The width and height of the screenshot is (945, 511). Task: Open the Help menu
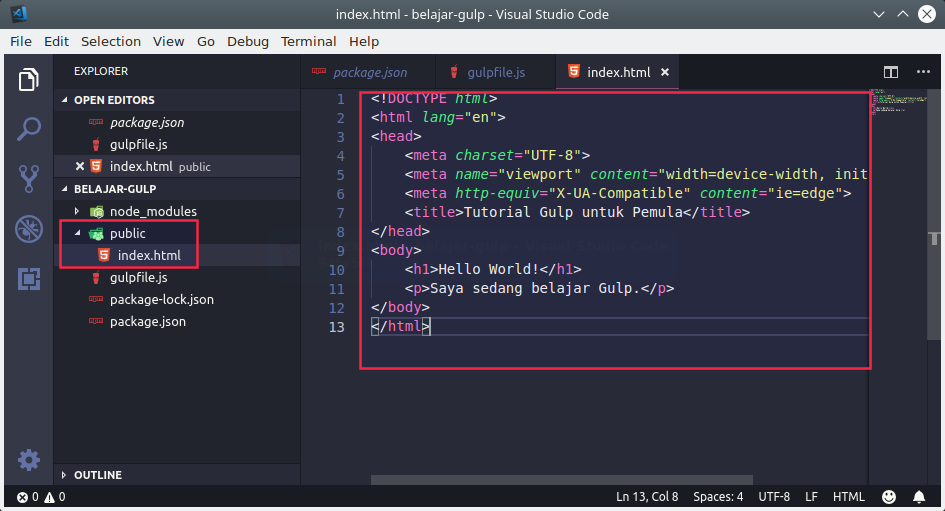[364, 42]
